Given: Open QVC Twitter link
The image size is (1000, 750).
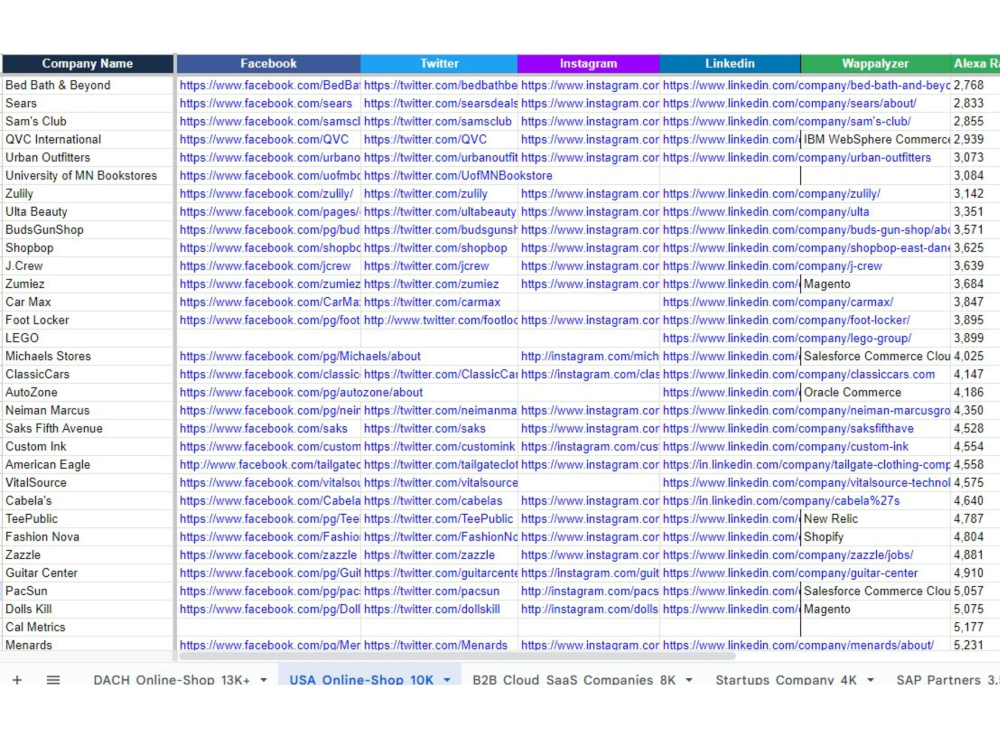Looking at the screenshot, I should pyautogui.click(x=425, y=140).
